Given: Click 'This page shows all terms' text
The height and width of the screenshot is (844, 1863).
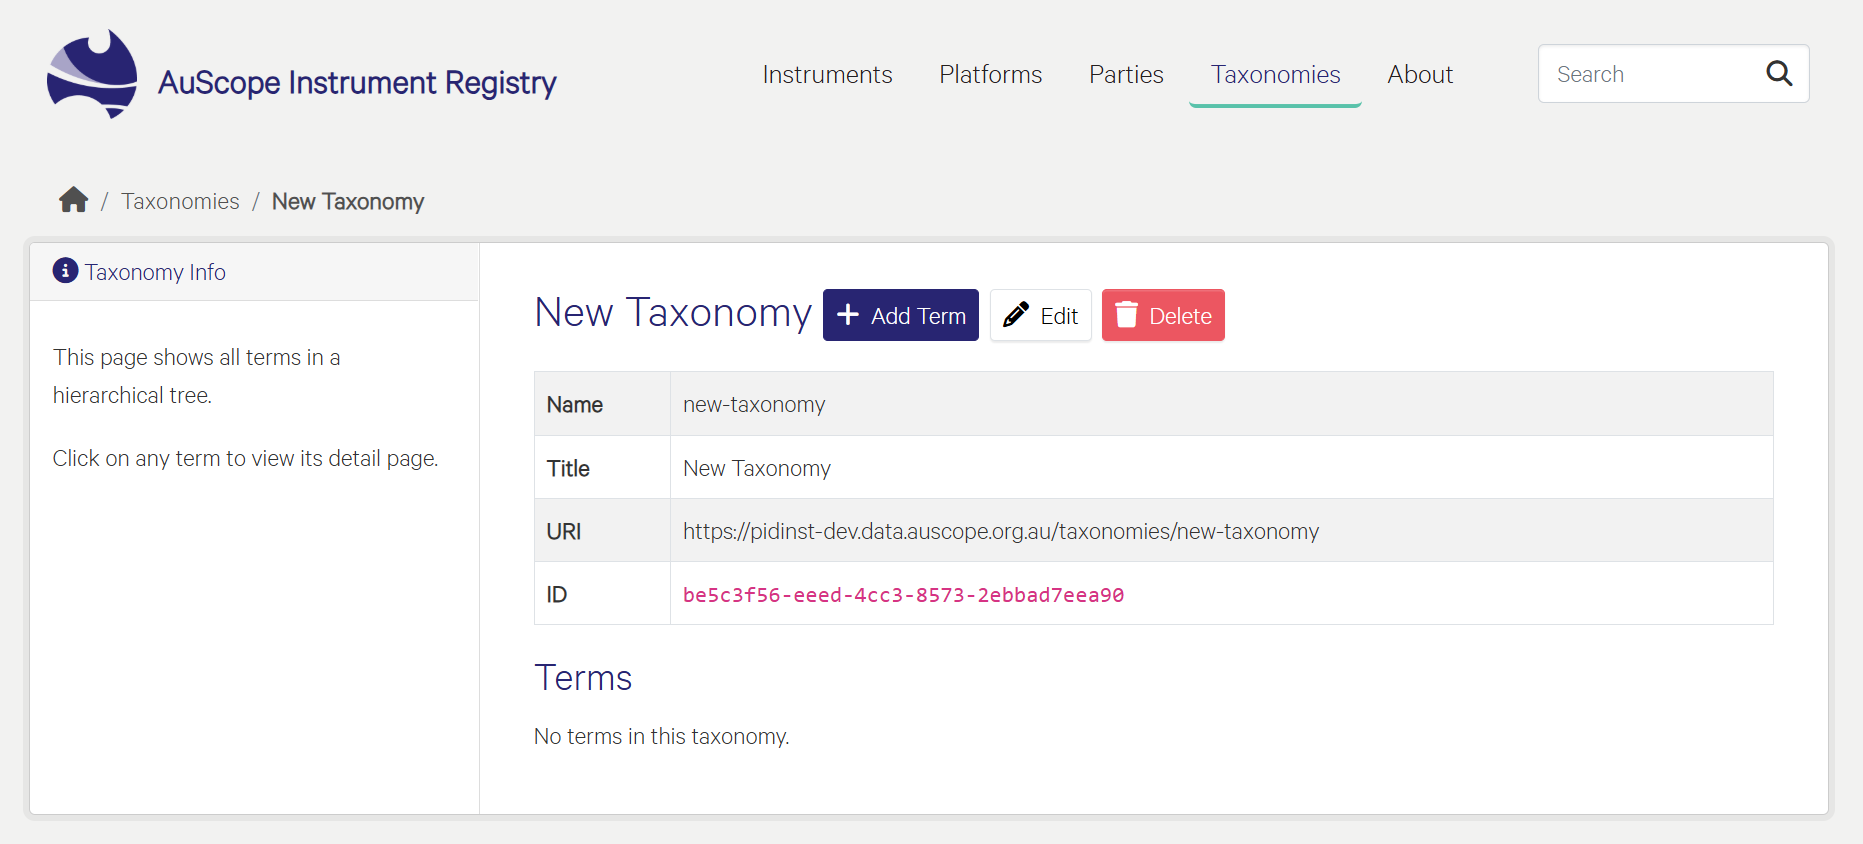Looking at the screenshot, I should 196,376.
